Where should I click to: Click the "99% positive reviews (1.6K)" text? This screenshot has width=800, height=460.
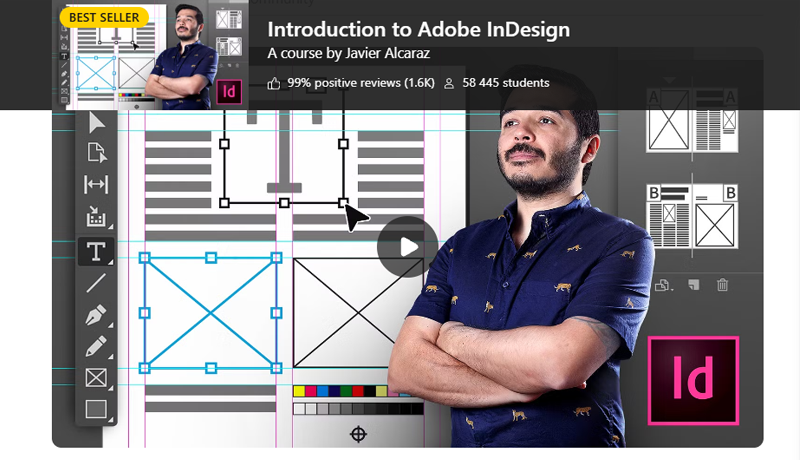[x=361, y=83]
